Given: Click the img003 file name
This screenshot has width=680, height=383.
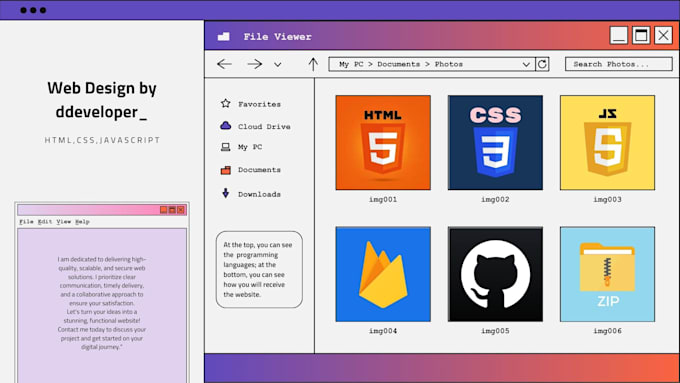Looking at the screenshot, I should (607, 200).
